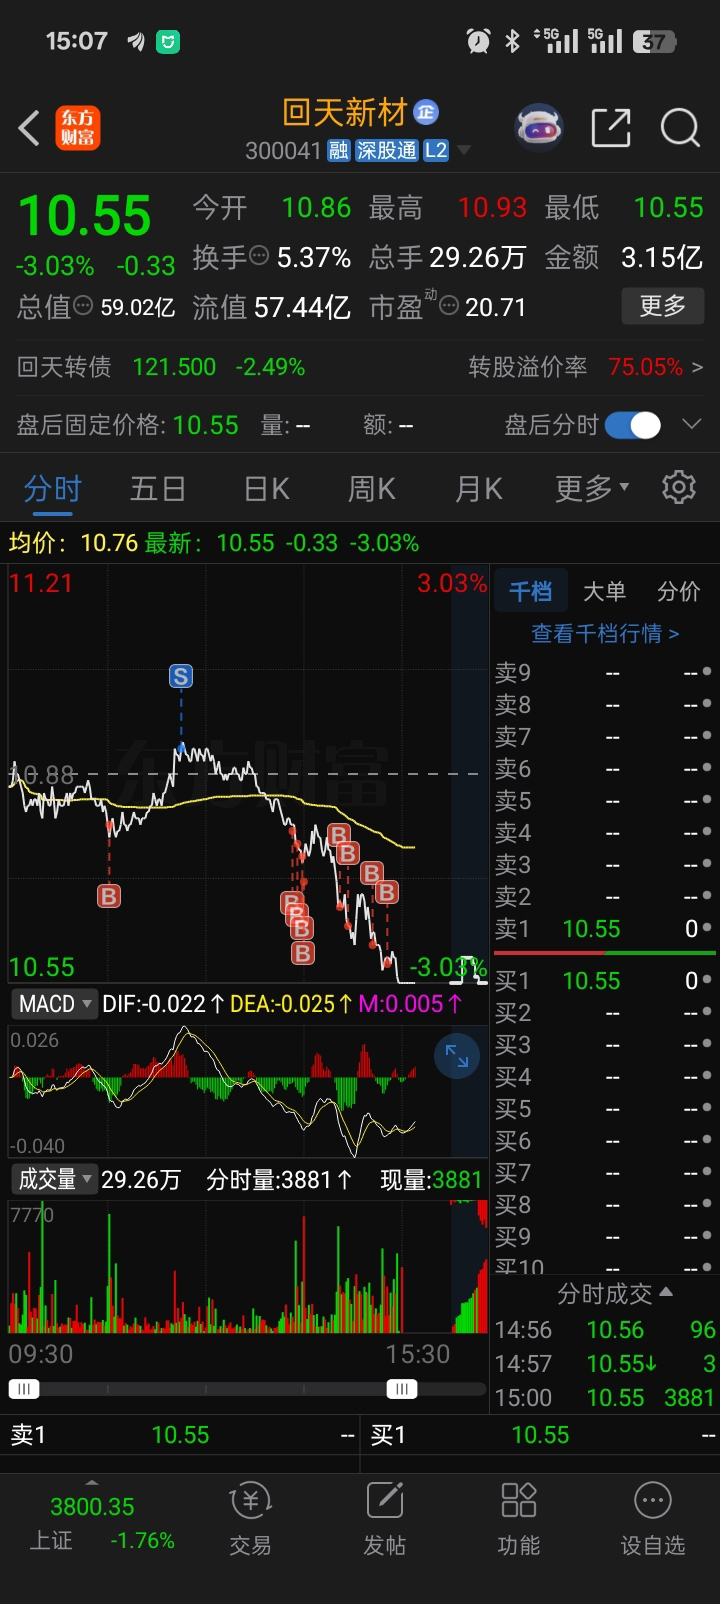Open 查看千档行情 link

click(605, 634)
